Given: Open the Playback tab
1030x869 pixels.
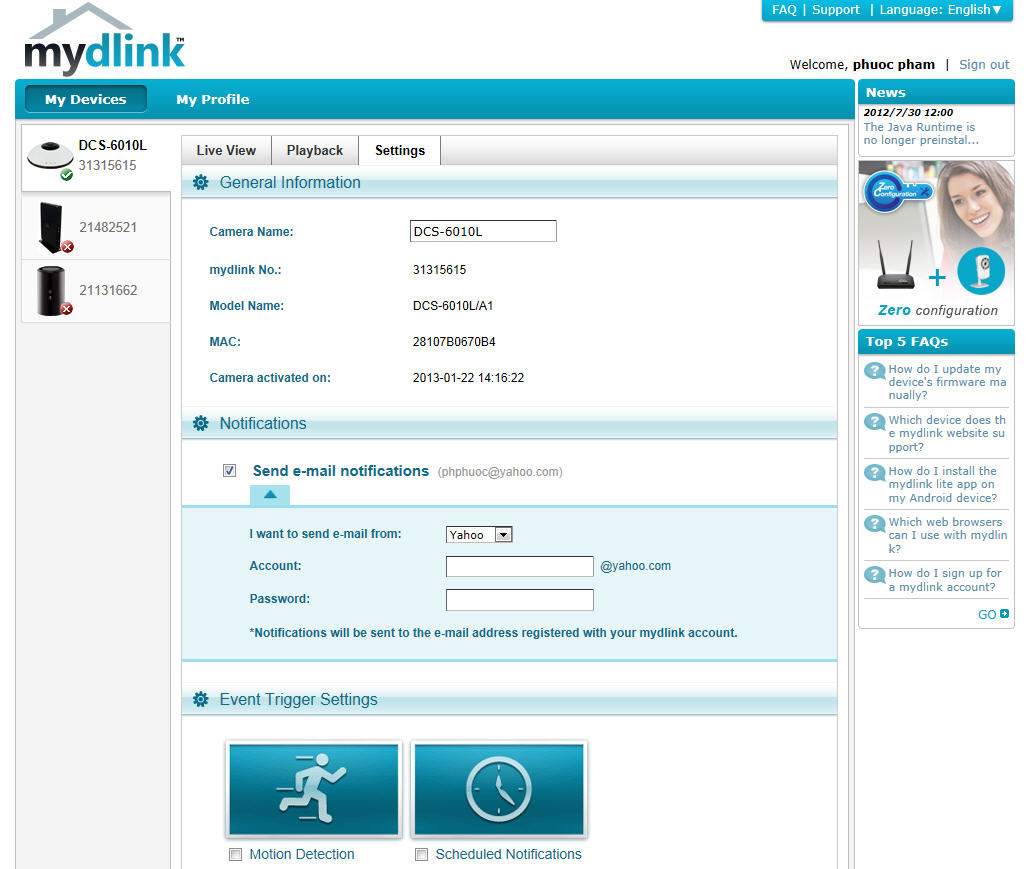Looking at the screenshot, I should (315, 151).
